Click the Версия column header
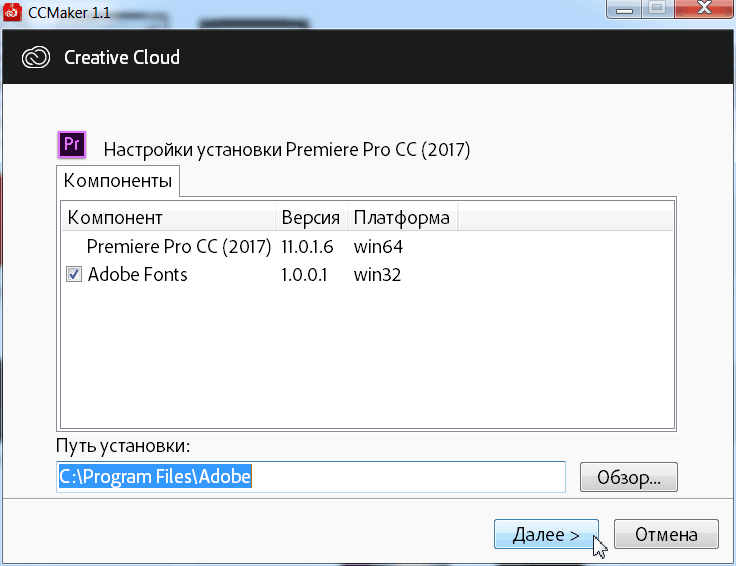The image size is (736, 566). pos(310,218)
